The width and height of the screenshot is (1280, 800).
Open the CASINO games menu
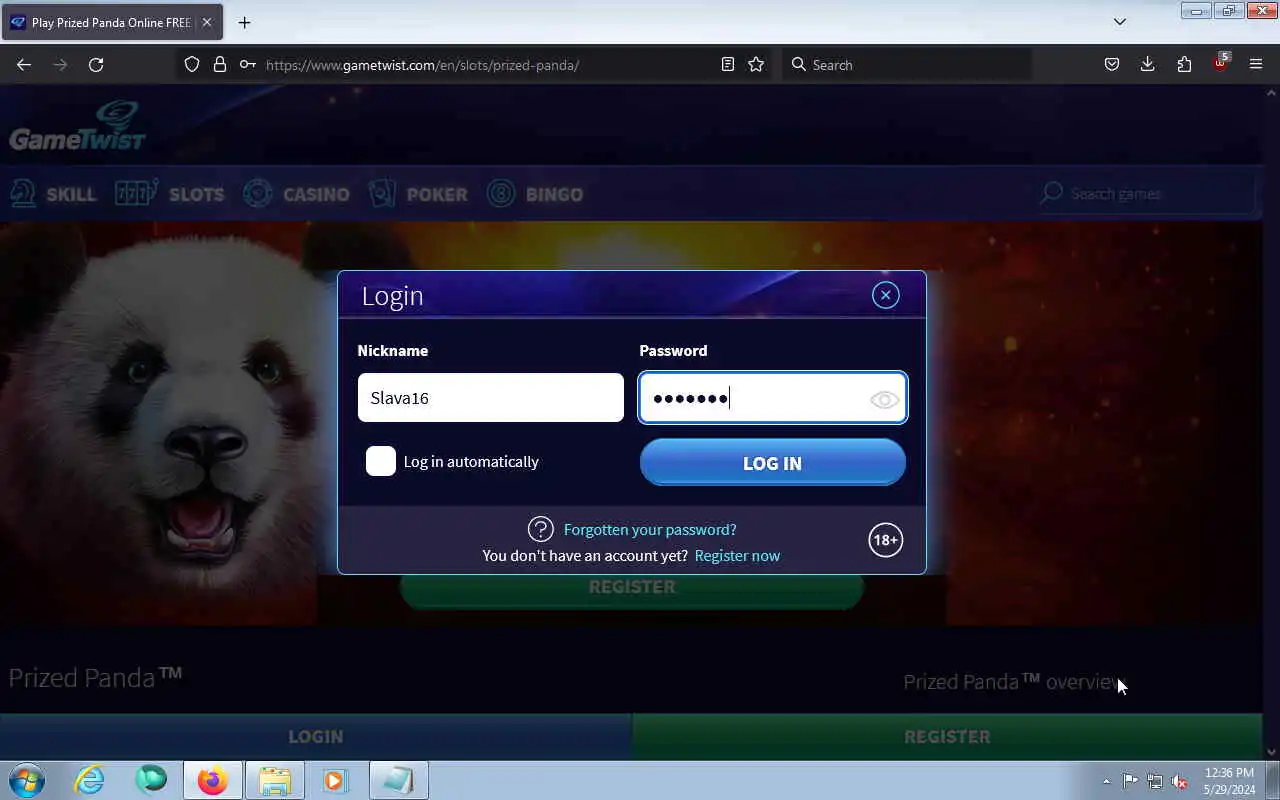296,193
